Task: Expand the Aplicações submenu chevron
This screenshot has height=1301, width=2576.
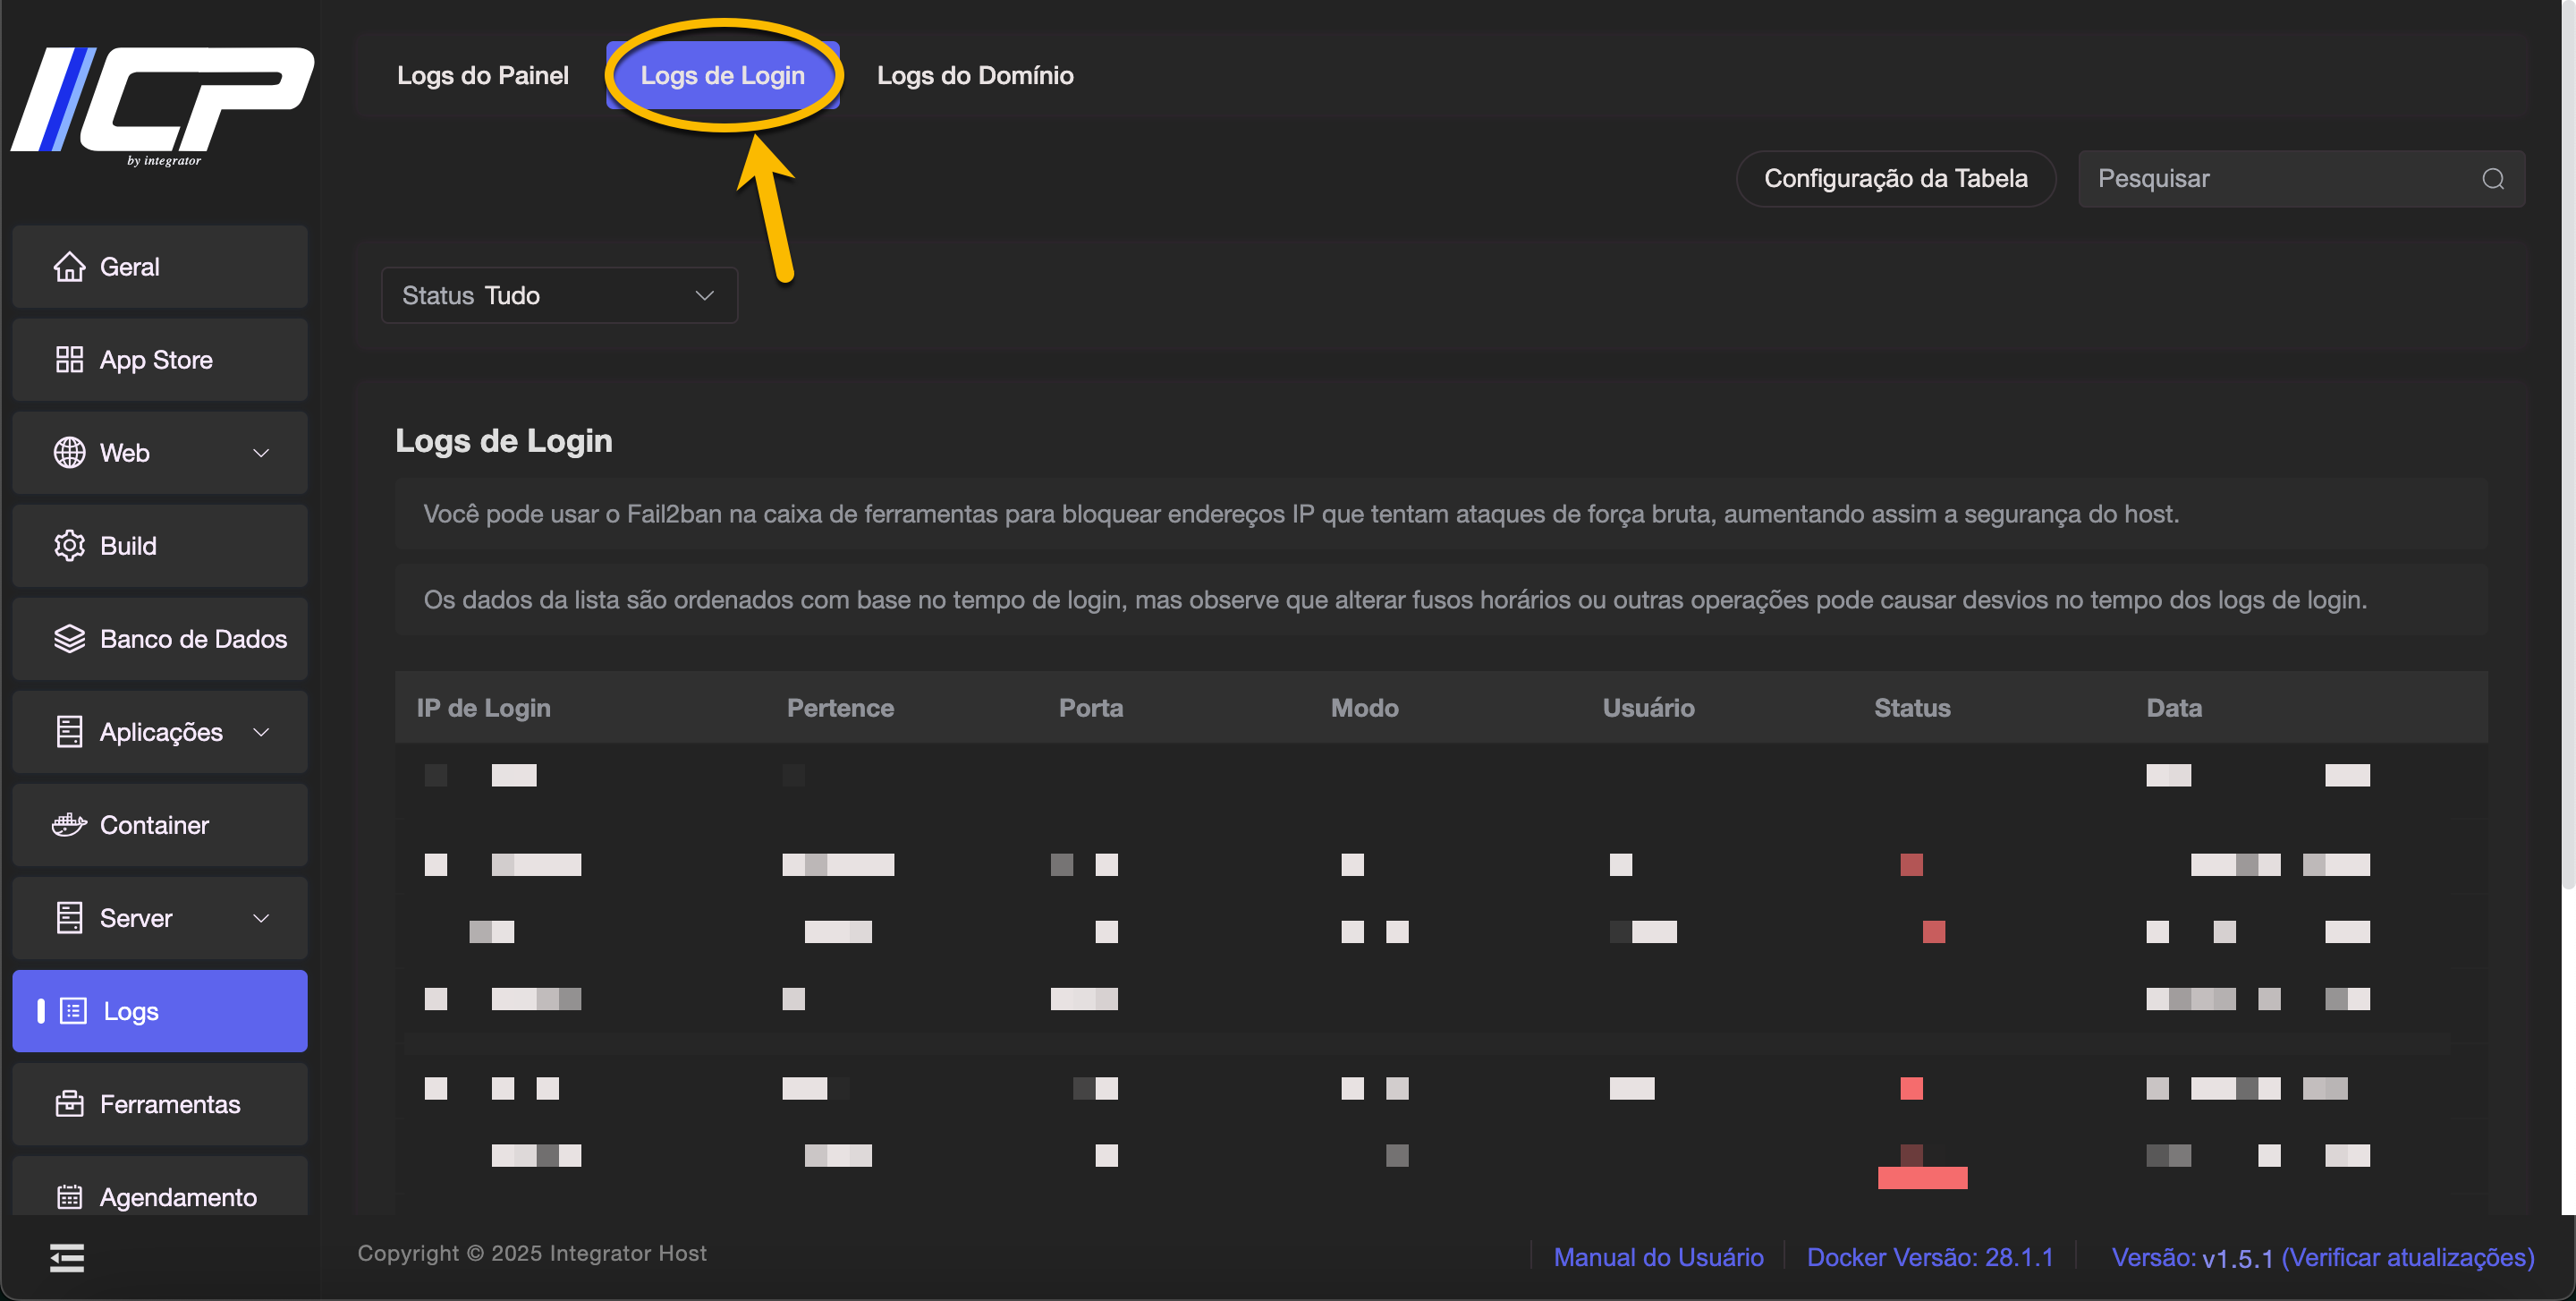Action: [261, 732]
